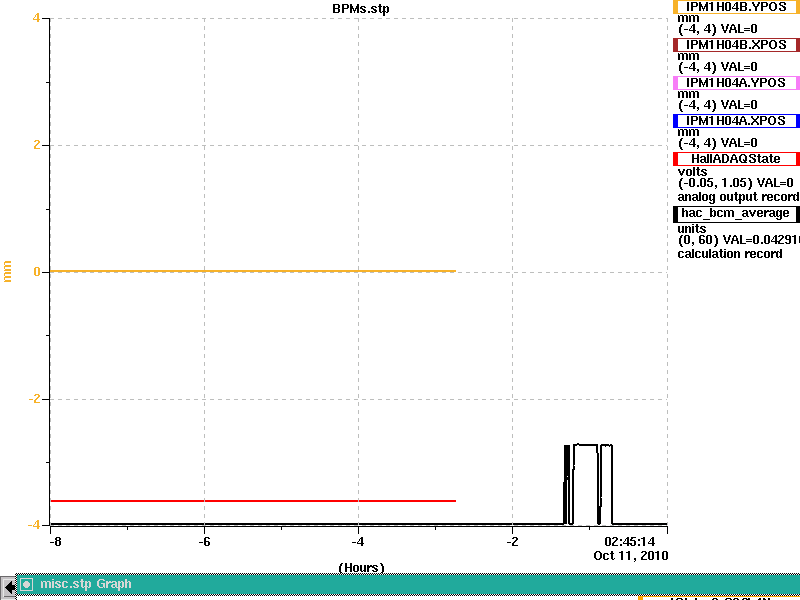
Task: Click the x-axis value -2
Action: click(x=512, y=541)
